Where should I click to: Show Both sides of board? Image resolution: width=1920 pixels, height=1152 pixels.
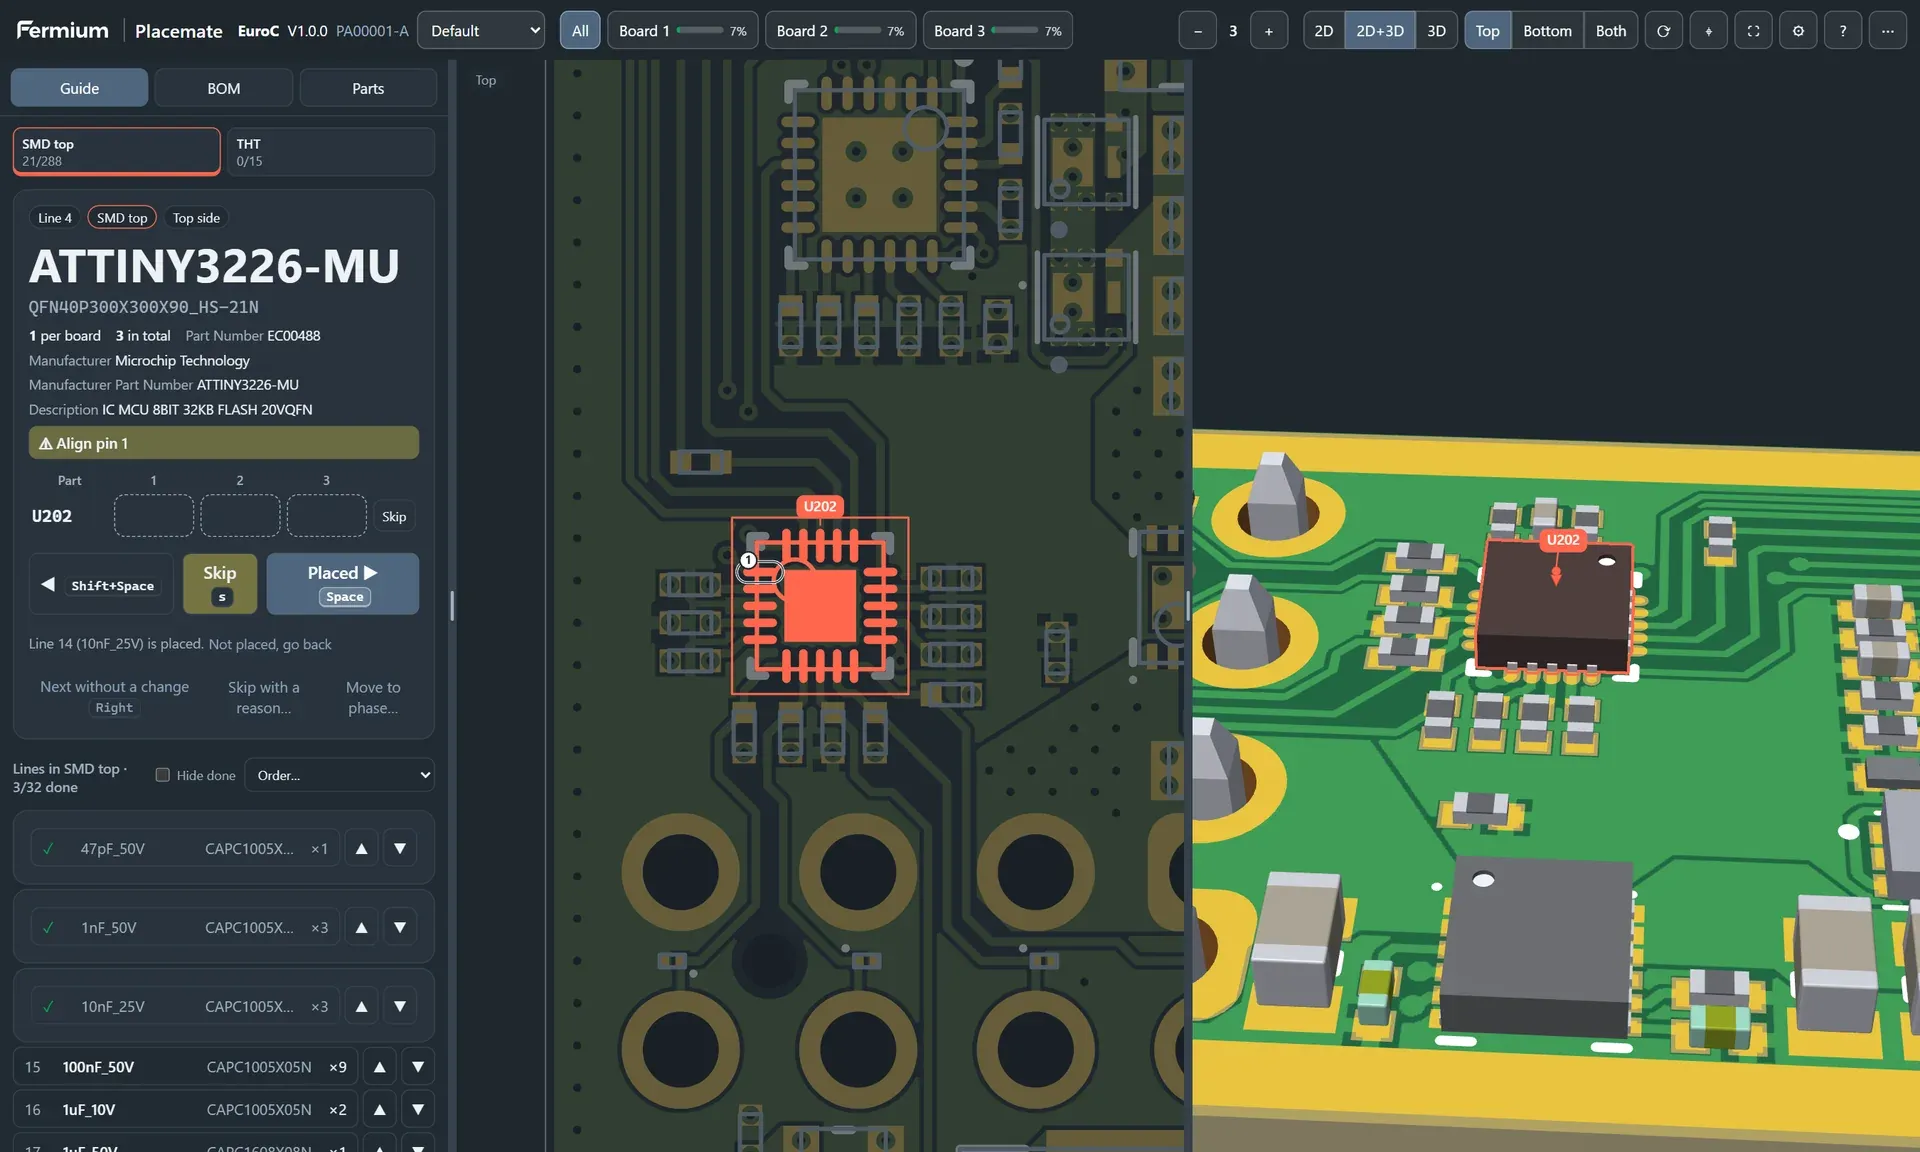pos(1610,31)
